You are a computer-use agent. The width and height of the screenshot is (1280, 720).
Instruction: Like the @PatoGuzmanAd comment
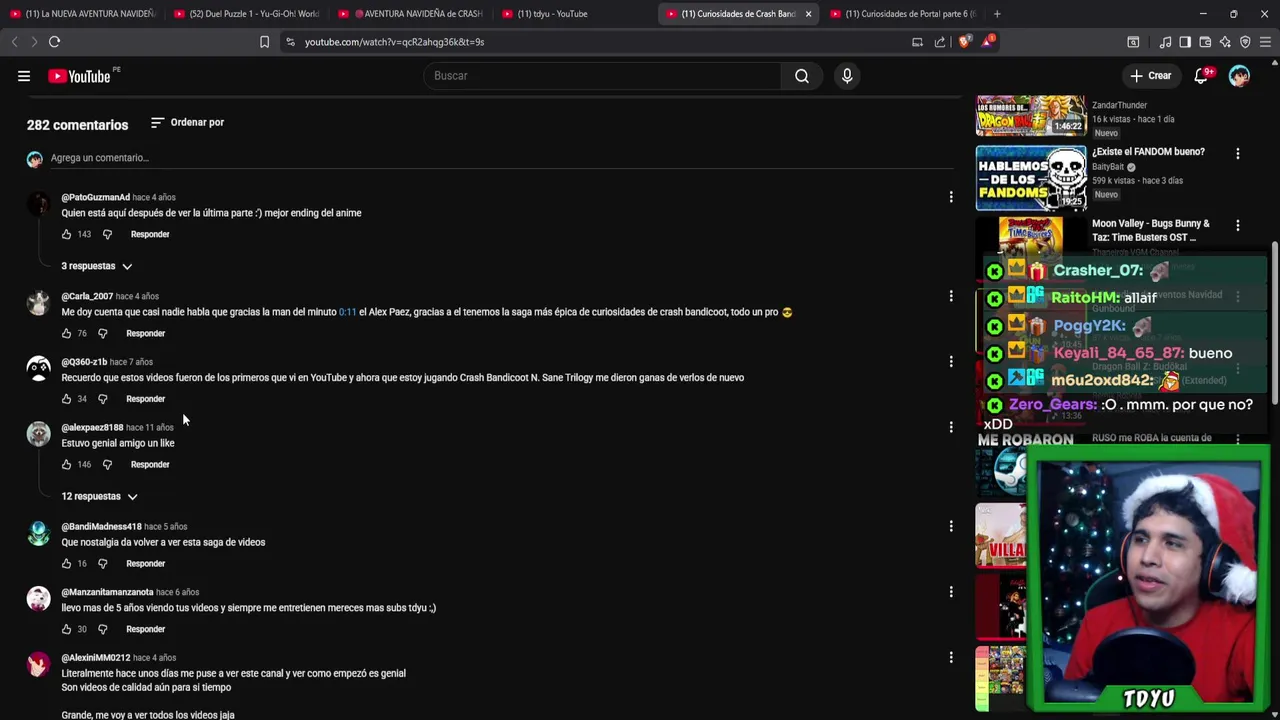pos(67,234)
